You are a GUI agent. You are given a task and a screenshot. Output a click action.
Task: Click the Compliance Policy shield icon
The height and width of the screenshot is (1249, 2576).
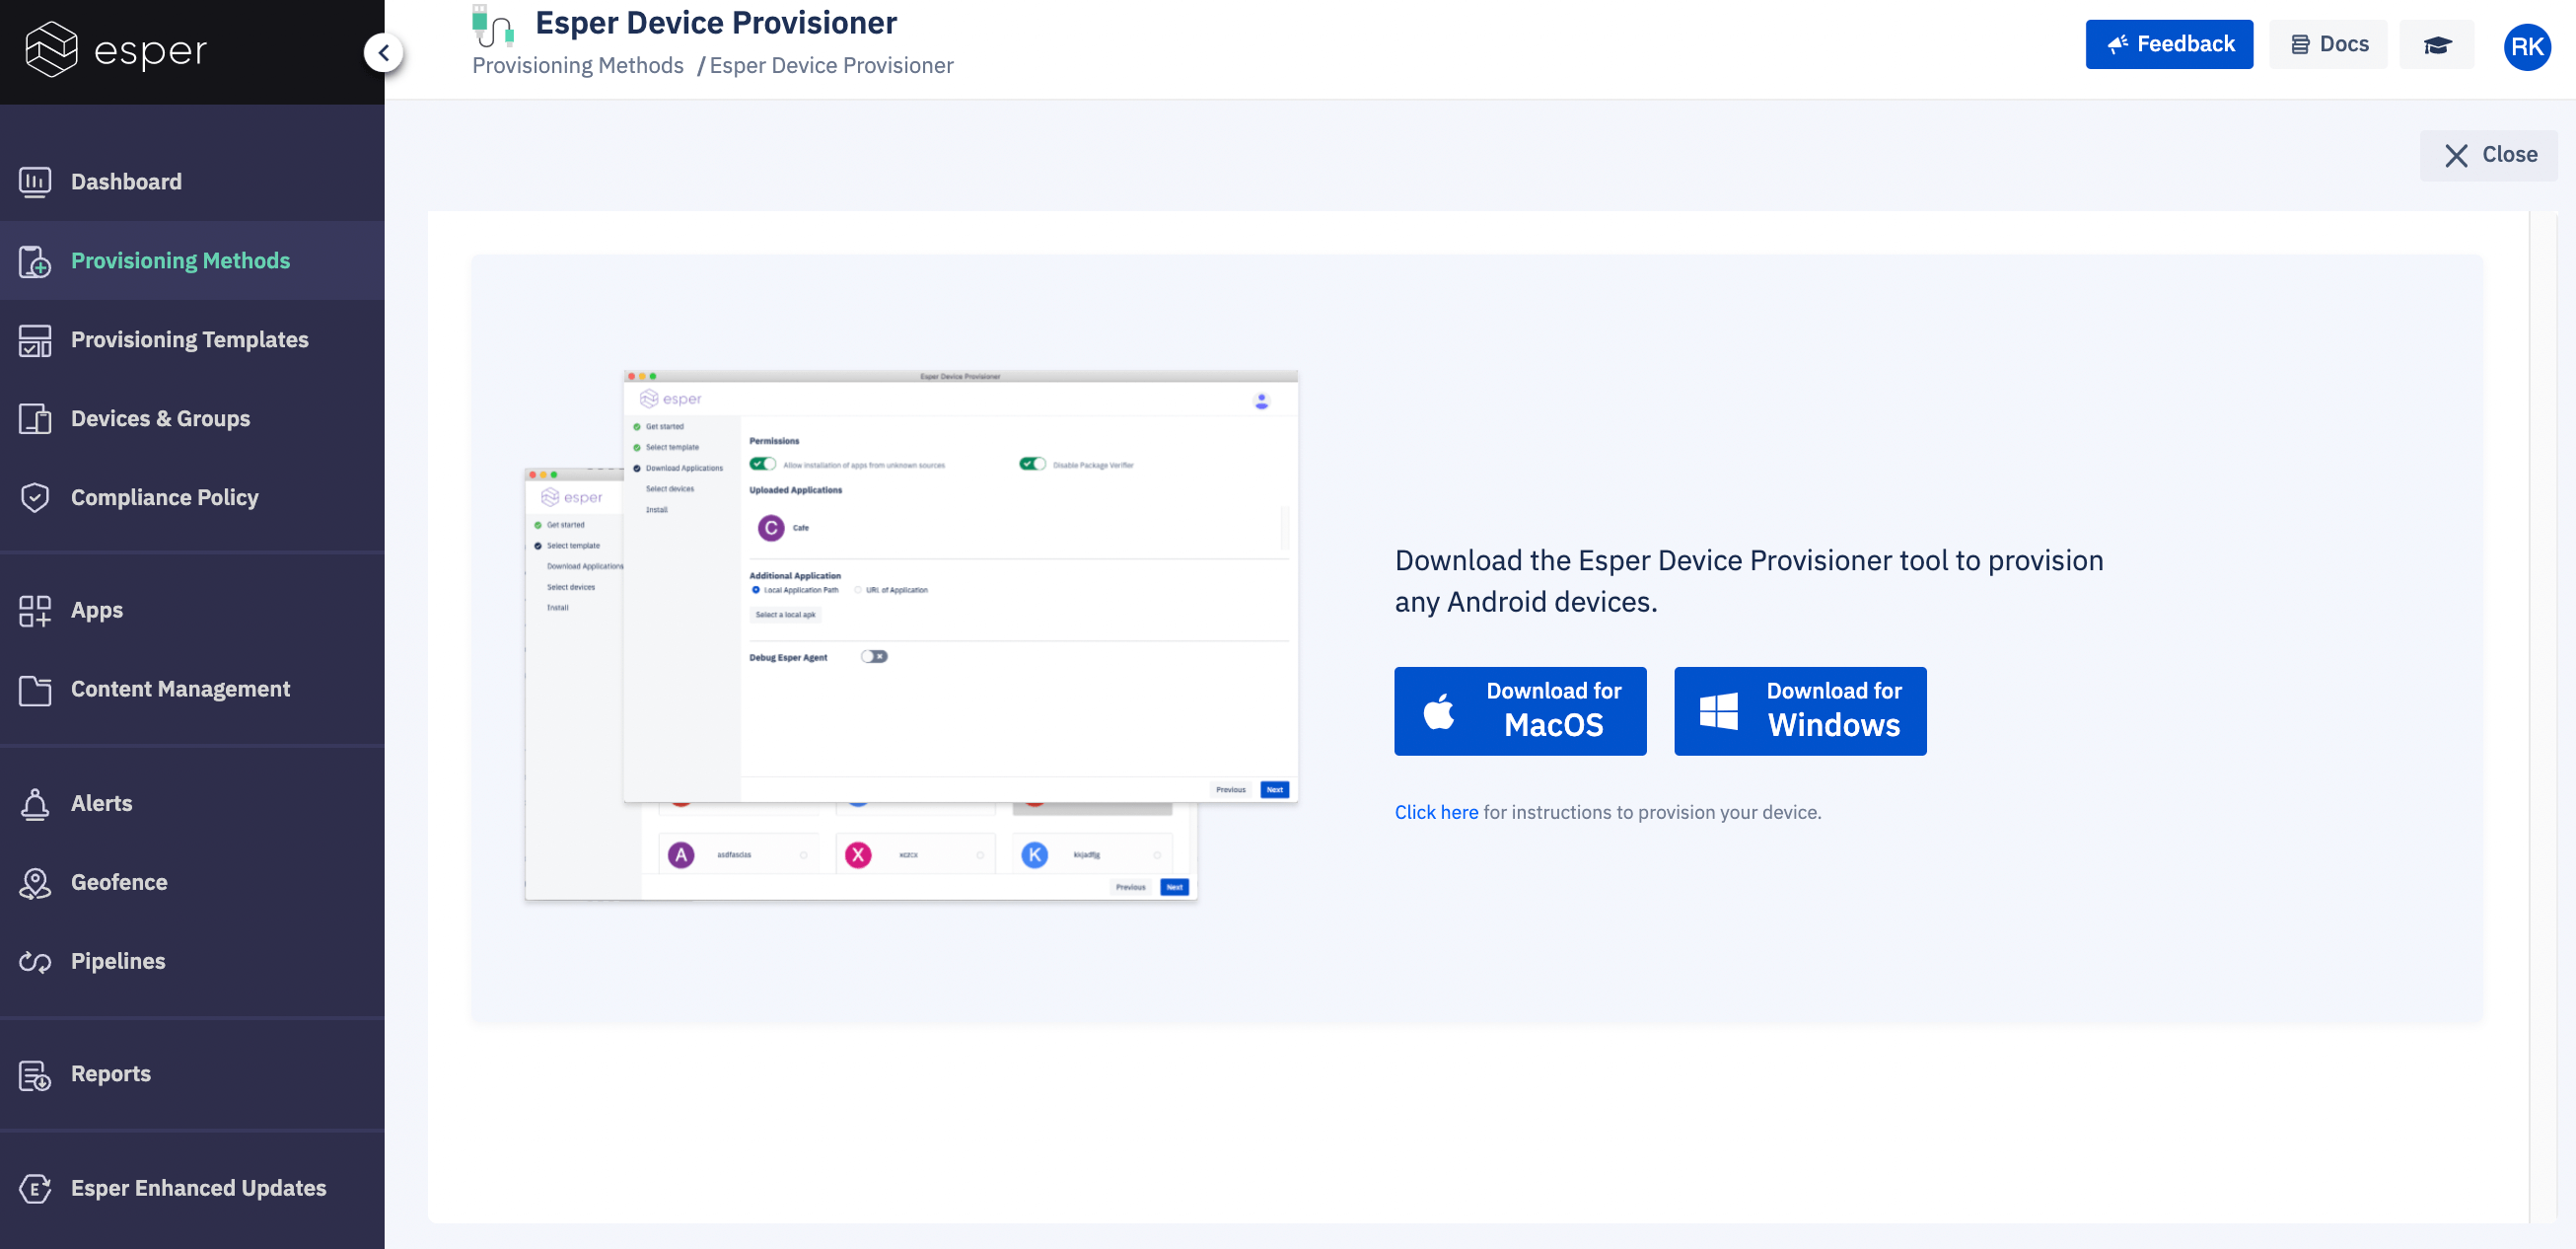pos(35,497)
